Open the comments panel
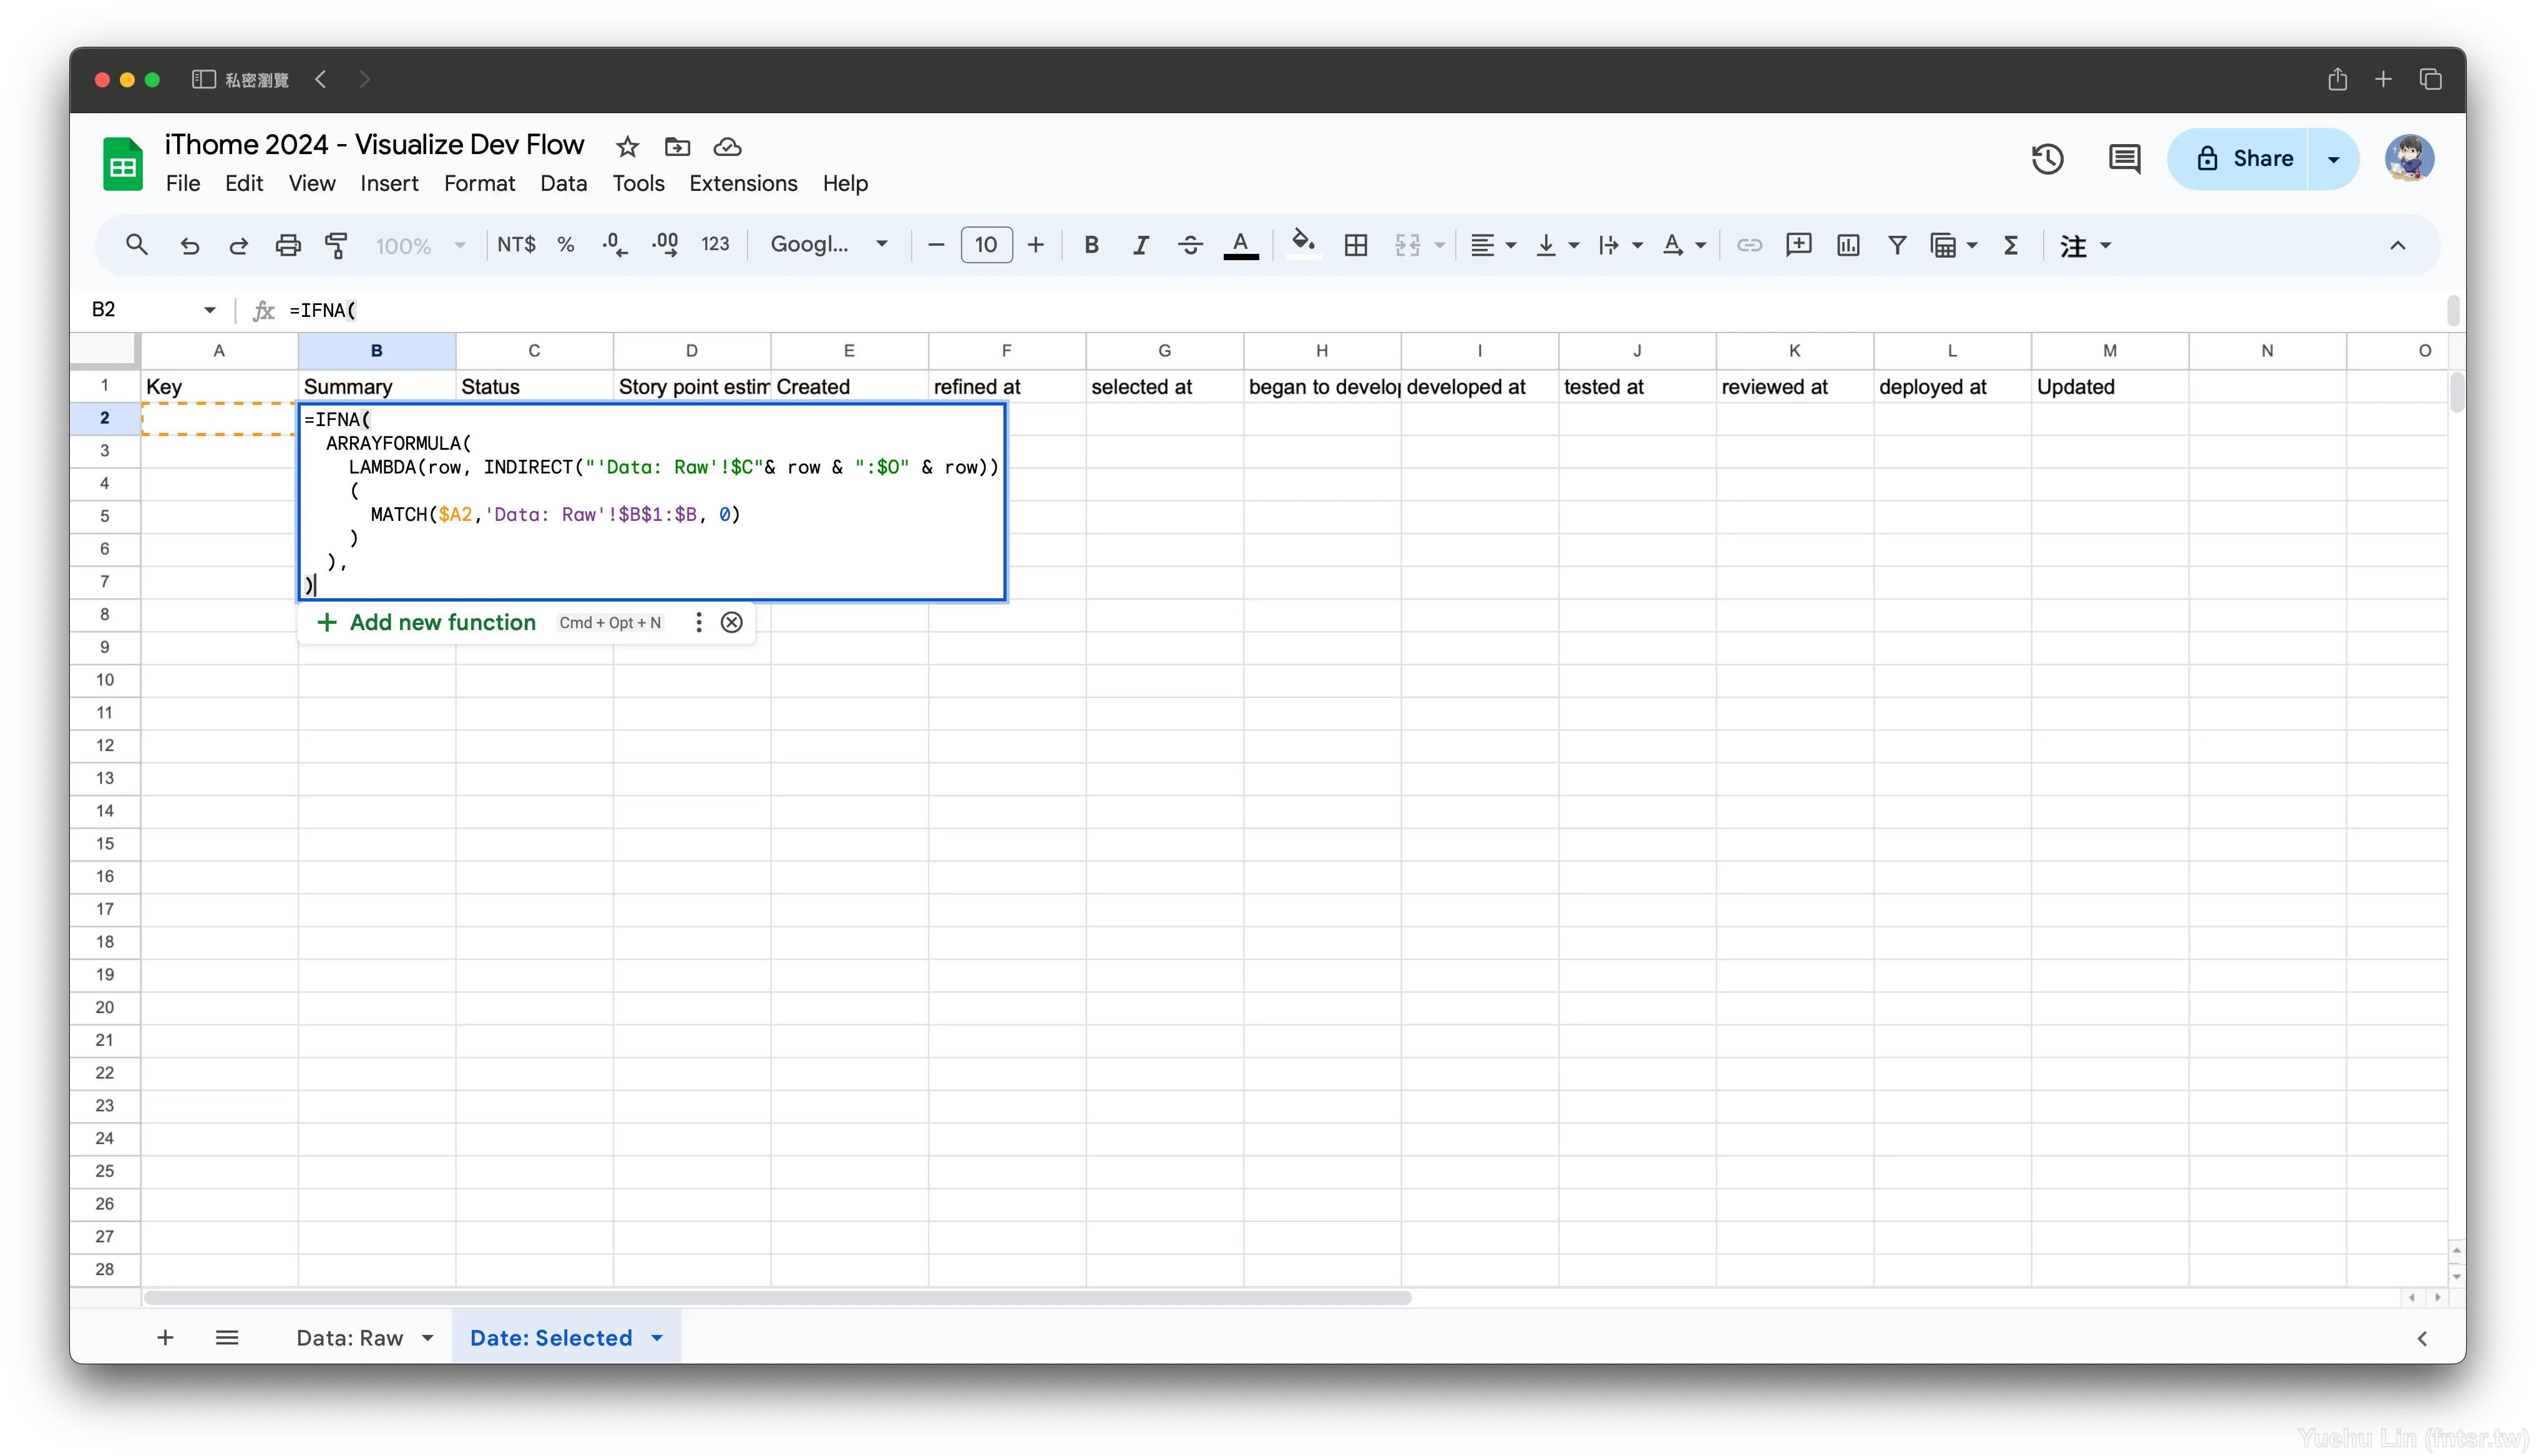2536x1456 pixels. coord(2124,158)
